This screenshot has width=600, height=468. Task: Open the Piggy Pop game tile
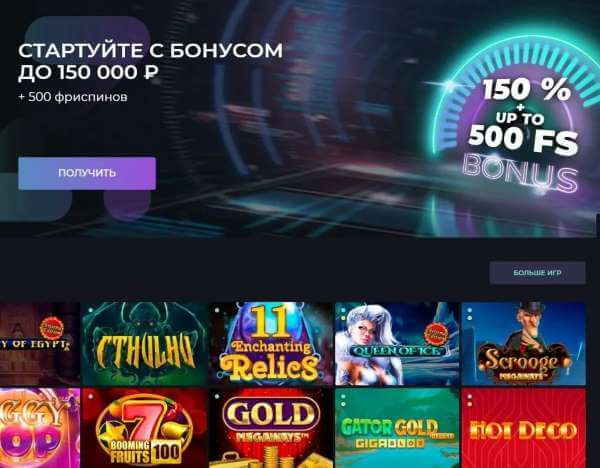(x=39, y=428)
